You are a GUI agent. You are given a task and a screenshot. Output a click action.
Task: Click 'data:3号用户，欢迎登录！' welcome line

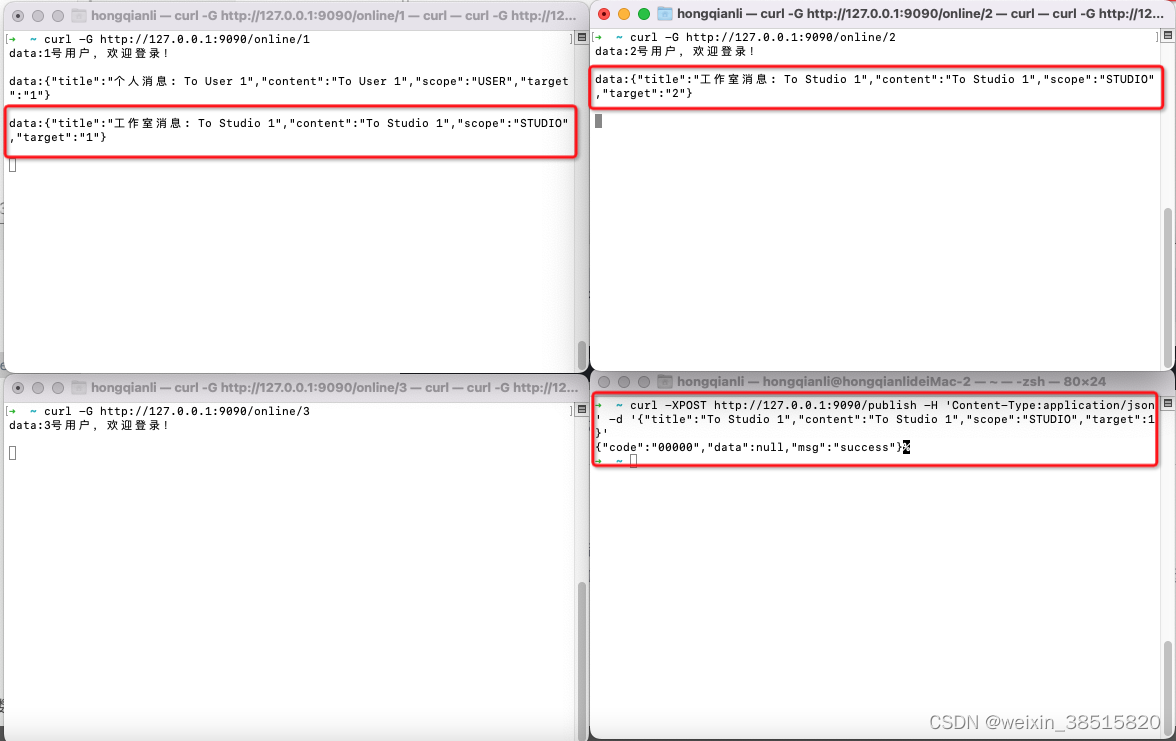89,425
